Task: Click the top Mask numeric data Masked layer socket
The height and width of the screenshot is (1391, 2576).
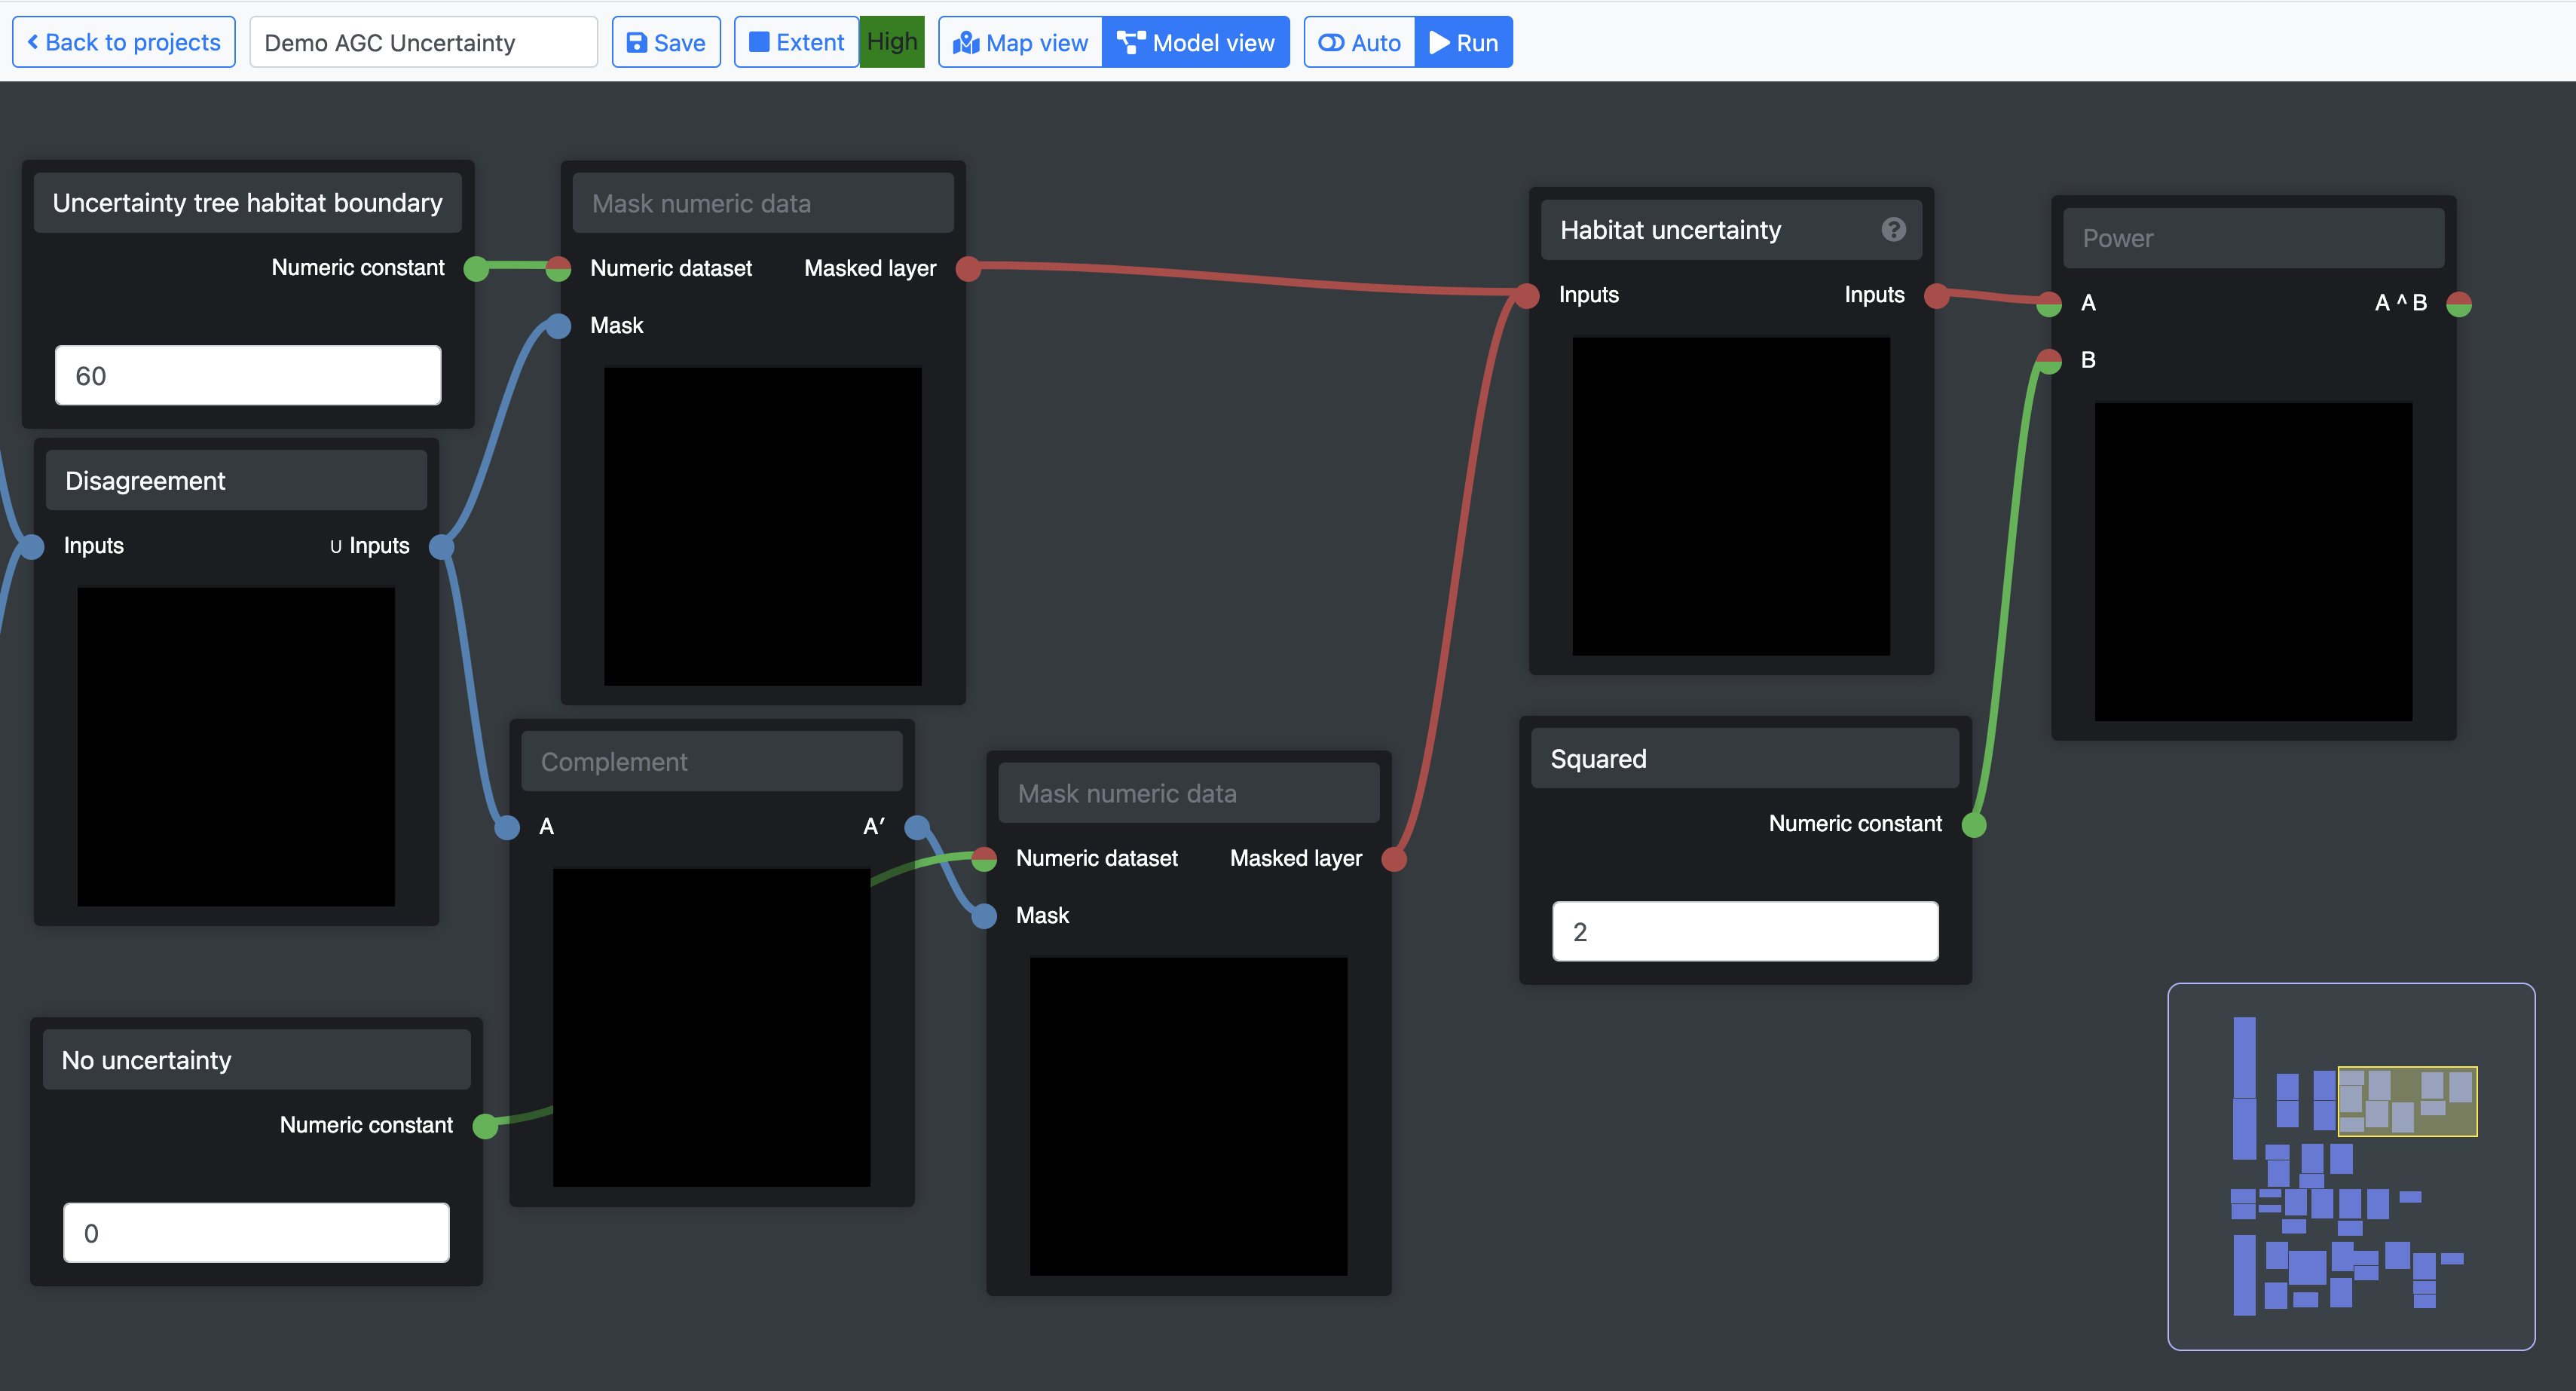Action: [968, 269]
